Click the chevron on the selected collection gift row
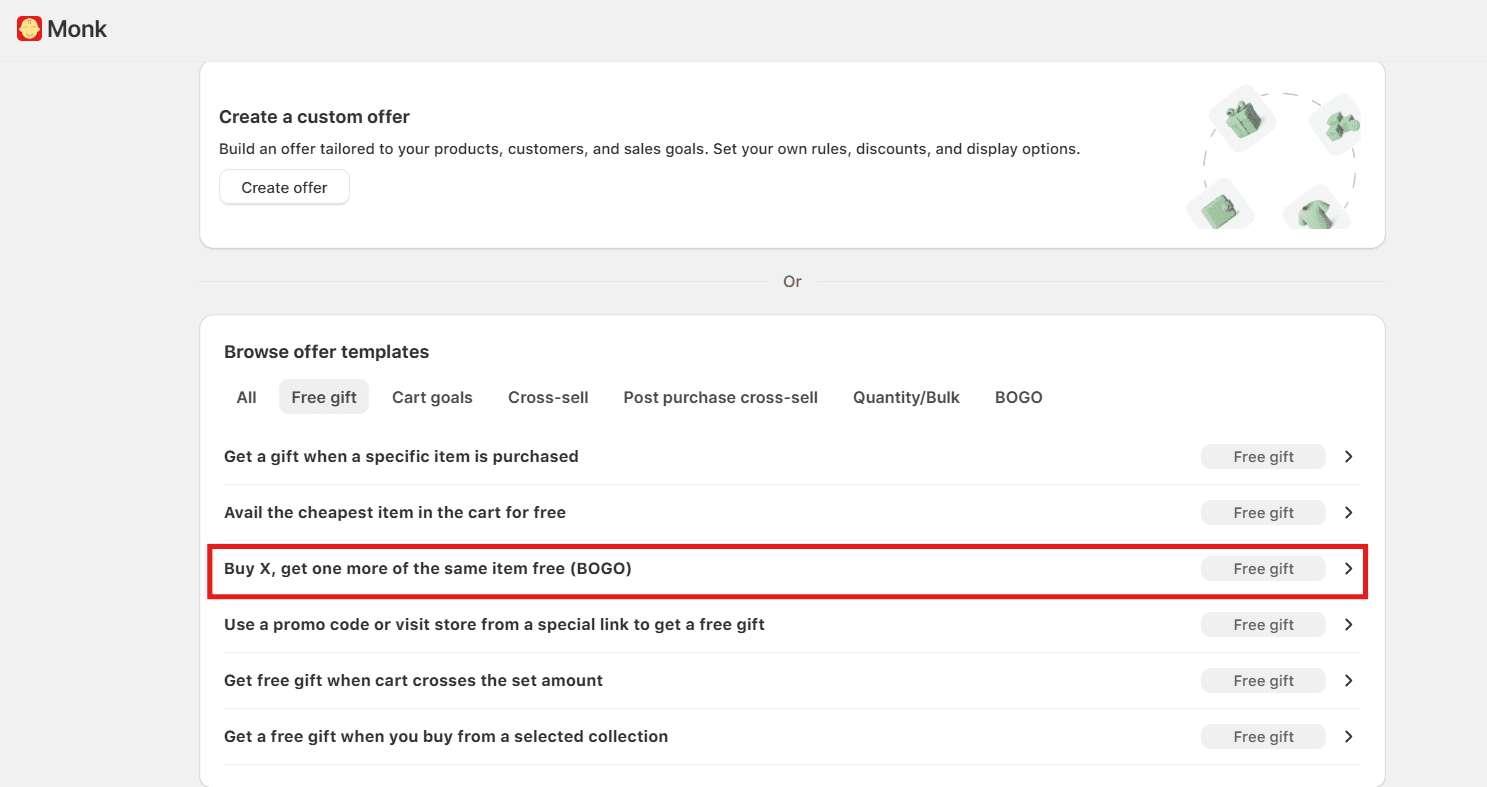 tap(1348, 736)
